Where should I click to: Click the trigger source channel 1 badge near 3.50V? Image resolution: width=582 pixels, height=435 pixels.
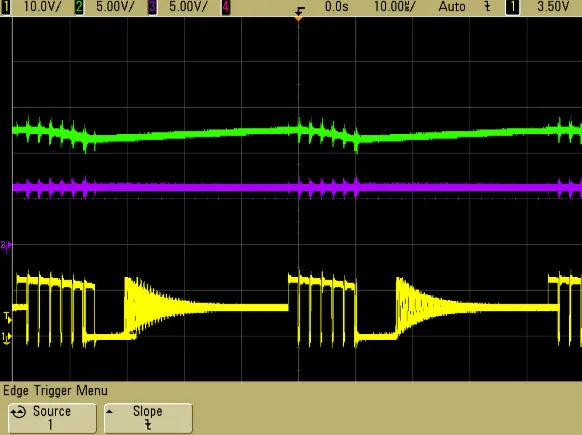(x=513, y=7)
